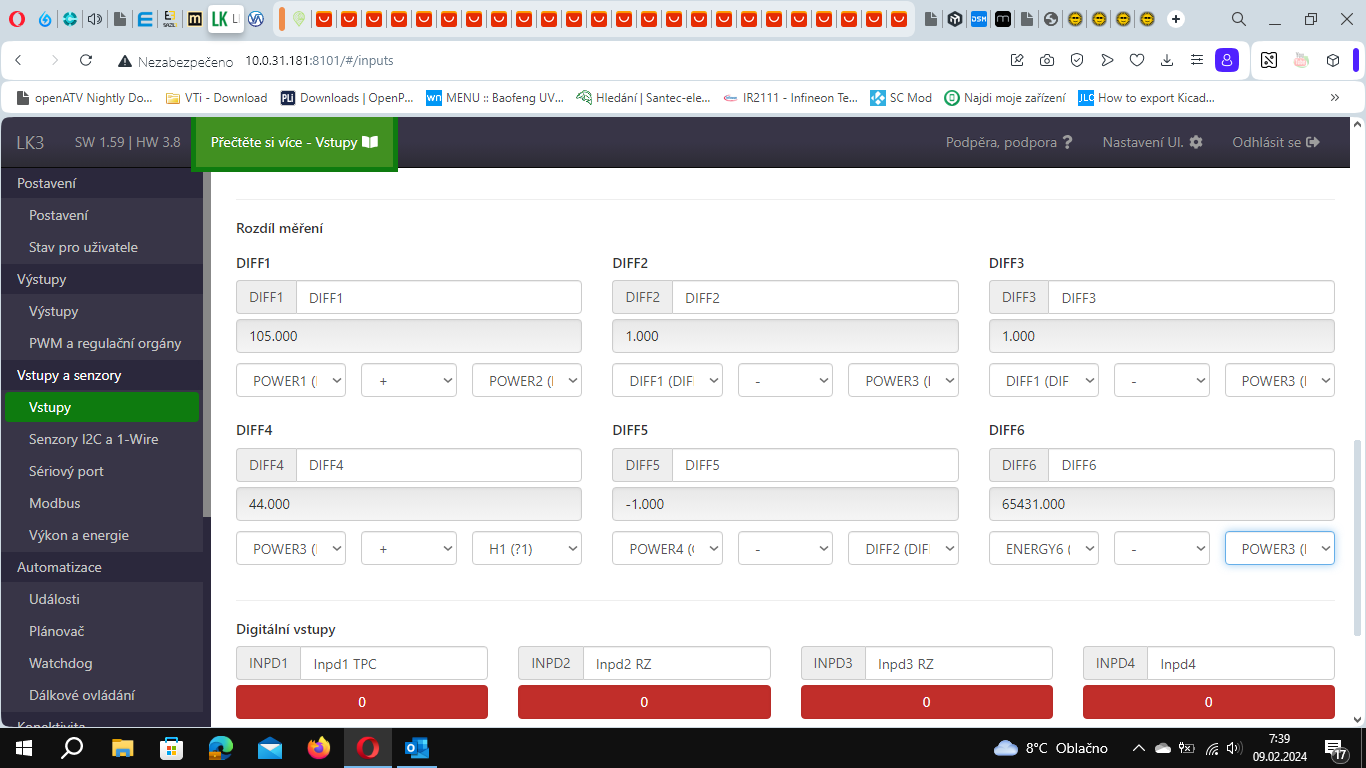The height and width of the screenshot is (768, 1366).
Task: Click the page vertical scrollbar
Action: click(1357, 537)
